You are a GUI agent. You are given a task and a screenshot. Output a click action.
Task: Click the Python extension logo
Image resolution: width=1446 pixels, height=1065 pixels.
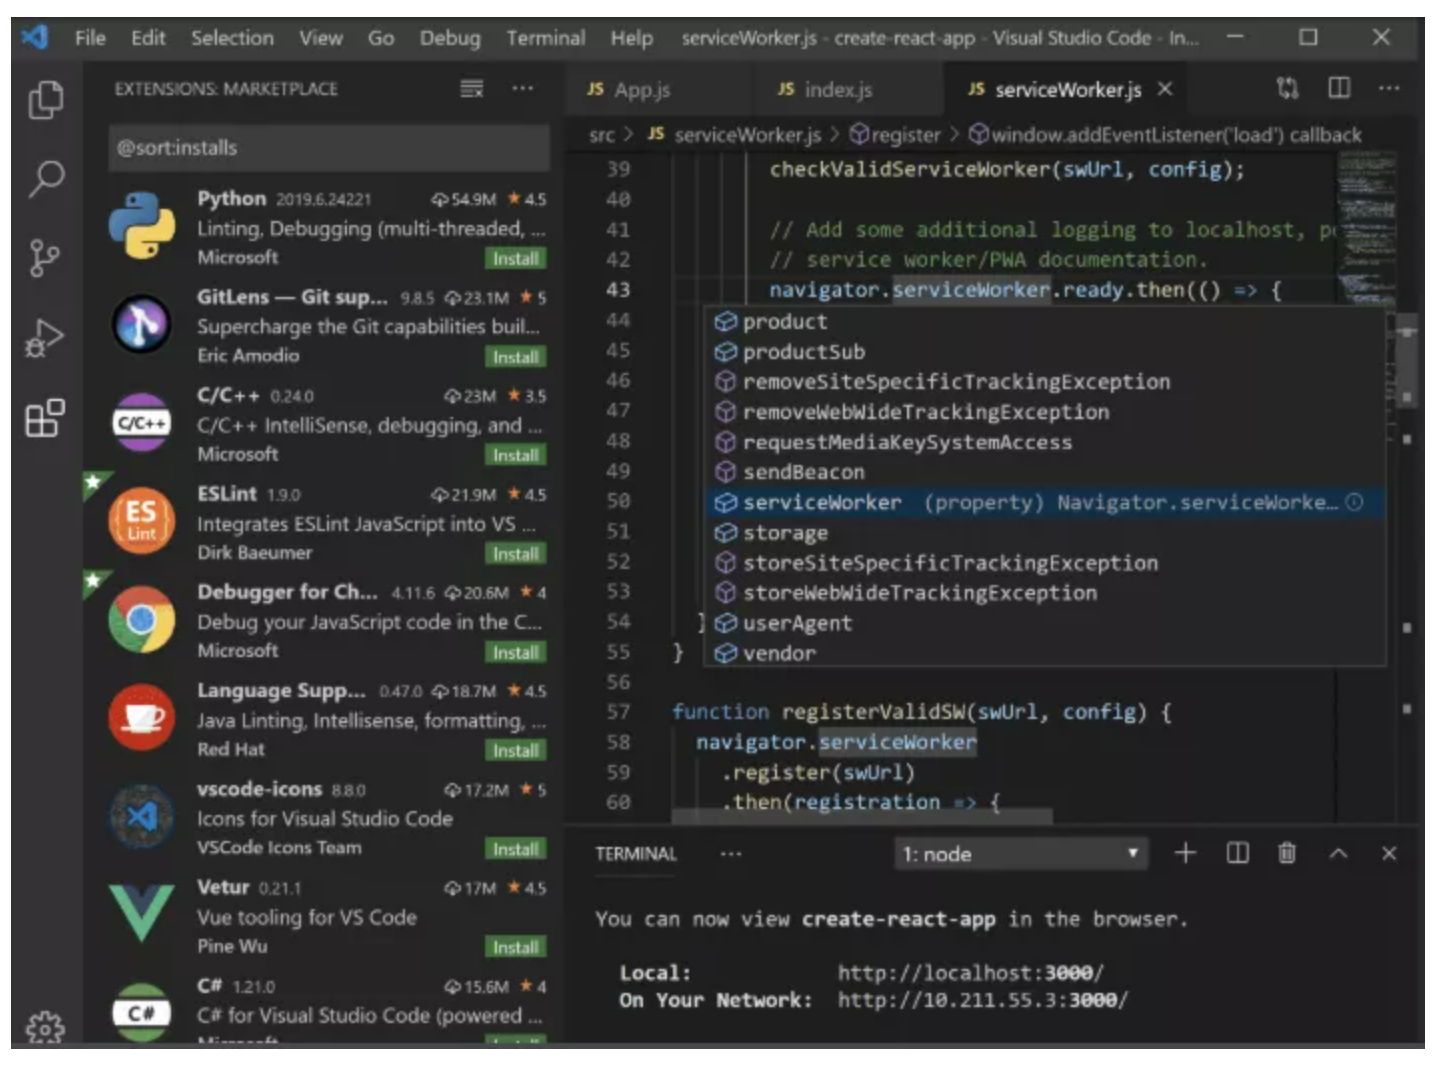pos(142,226)
